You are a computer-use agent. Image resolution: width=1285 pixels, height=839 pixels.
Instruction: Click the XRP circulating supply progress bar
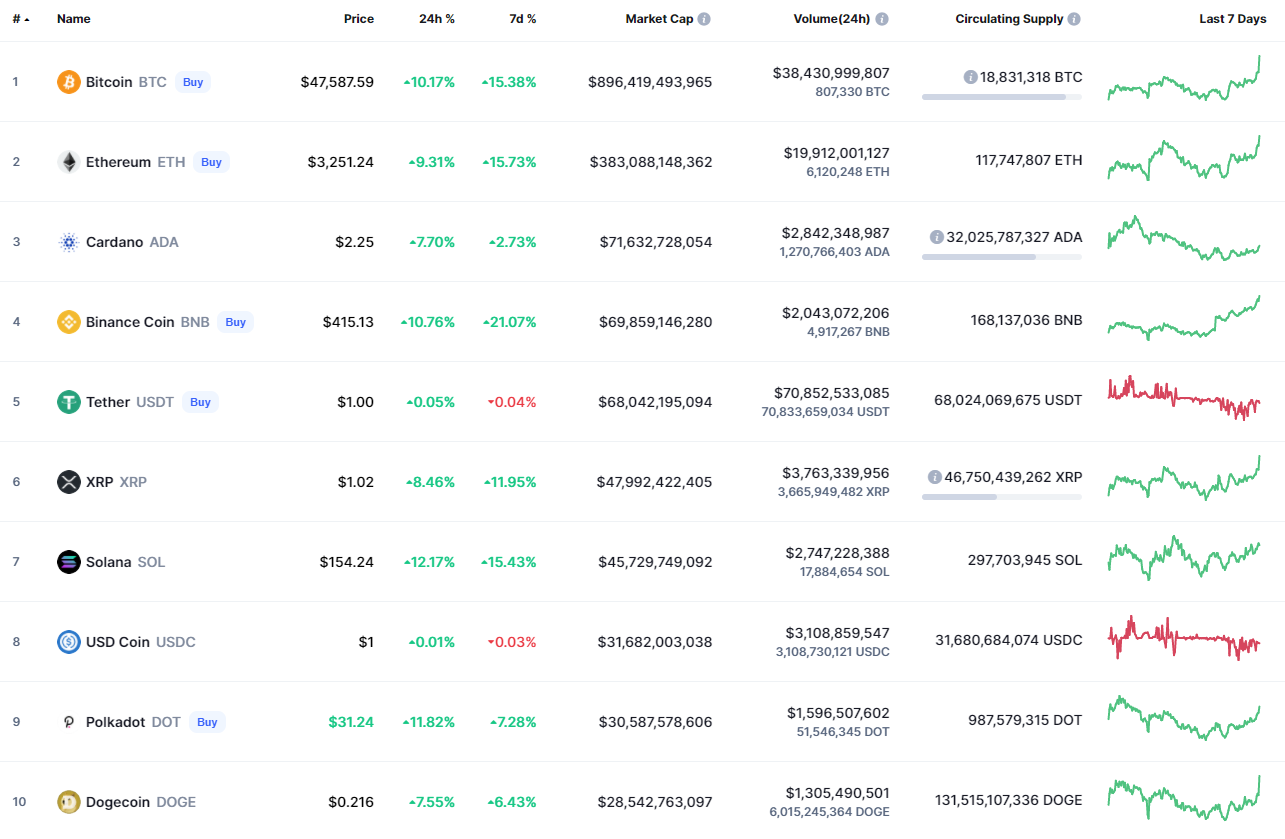[1002, 497]
